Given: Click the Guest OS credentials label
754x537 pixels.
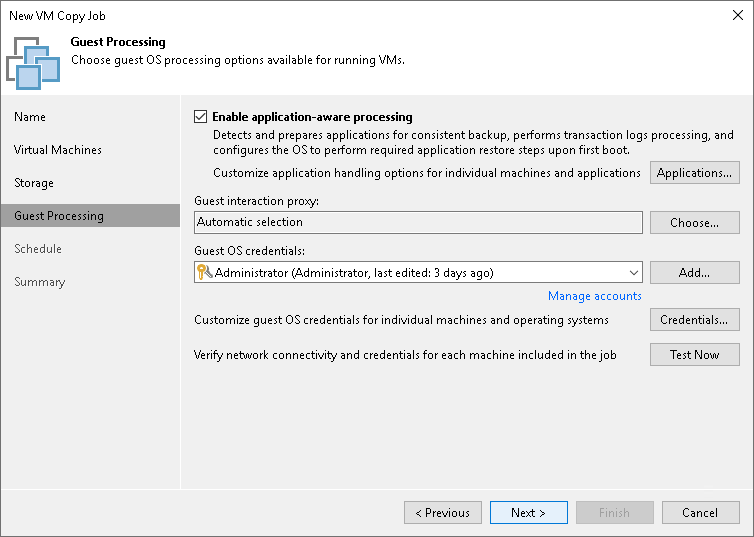Looking at the screenshot, I should [x=249, y=251].
